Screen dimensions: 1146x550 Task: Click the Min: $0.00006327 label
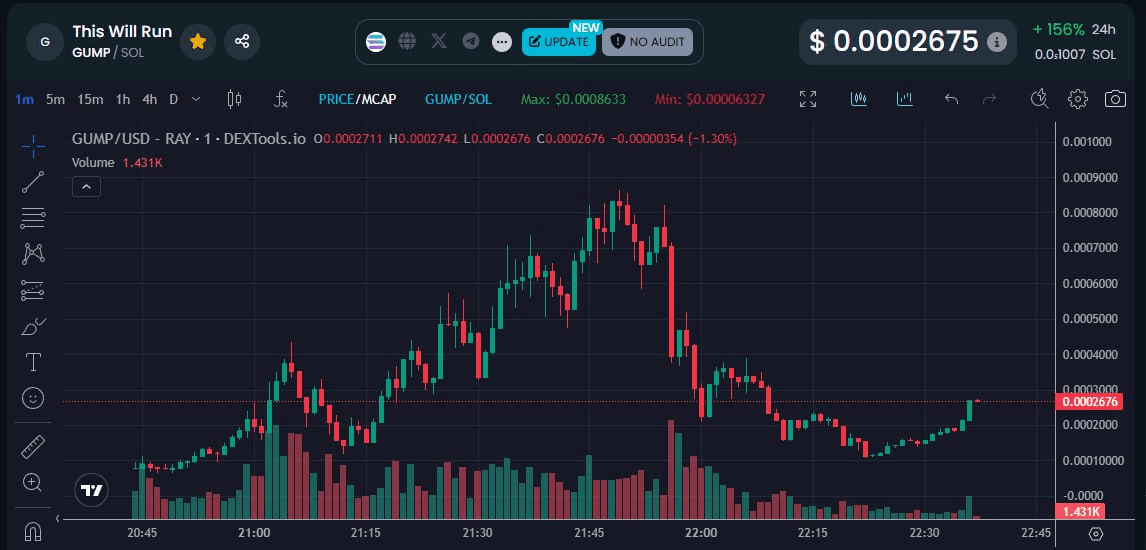712,99
